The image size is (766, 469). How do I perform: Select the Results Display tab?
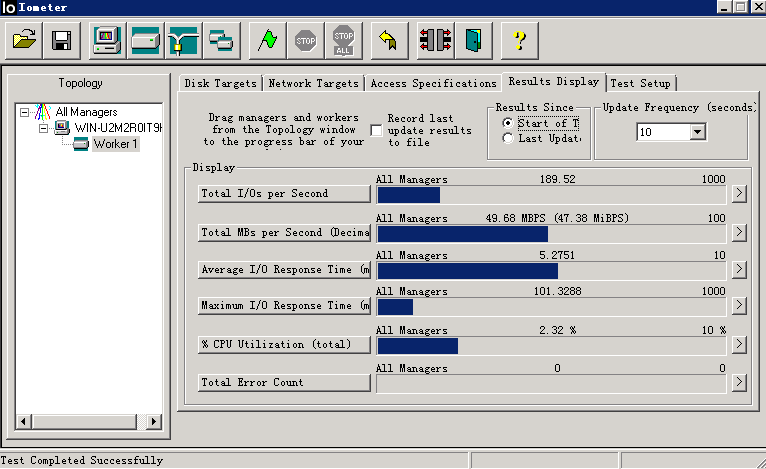pyautogui.click(x=553, y=82)
